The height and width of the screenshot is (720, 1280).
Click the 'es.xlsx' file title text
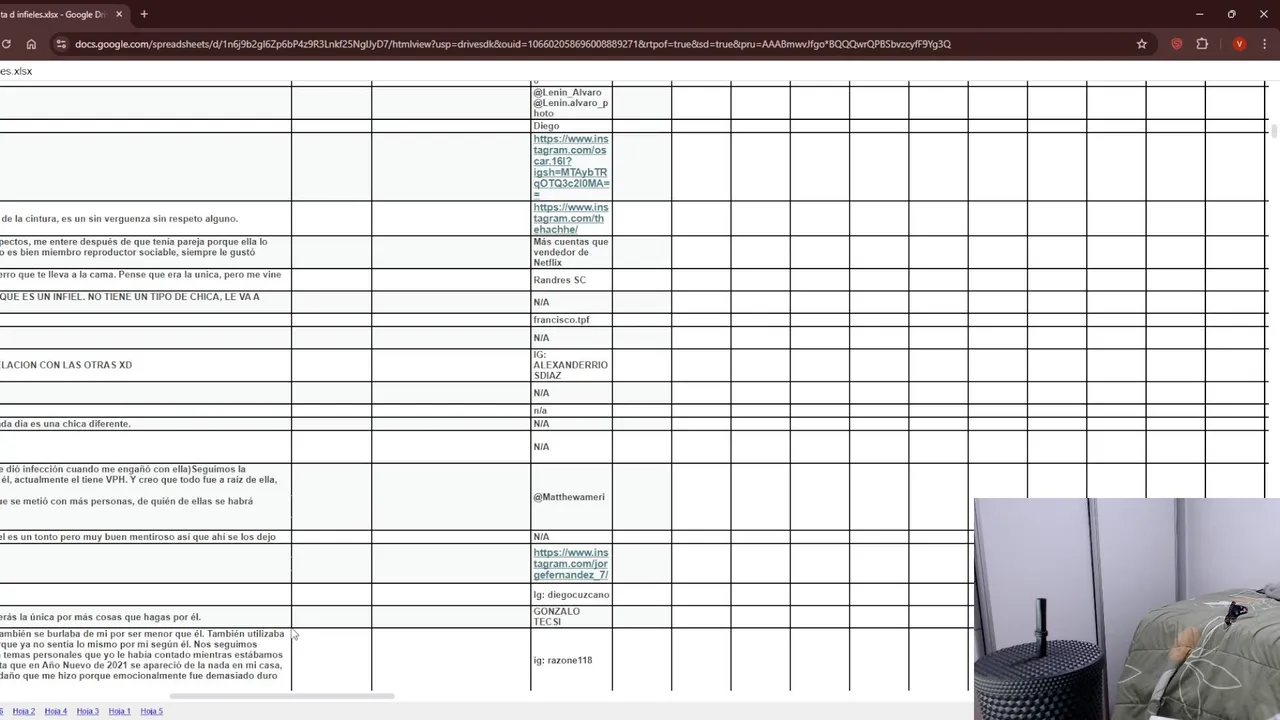click(x=16, y=71)
